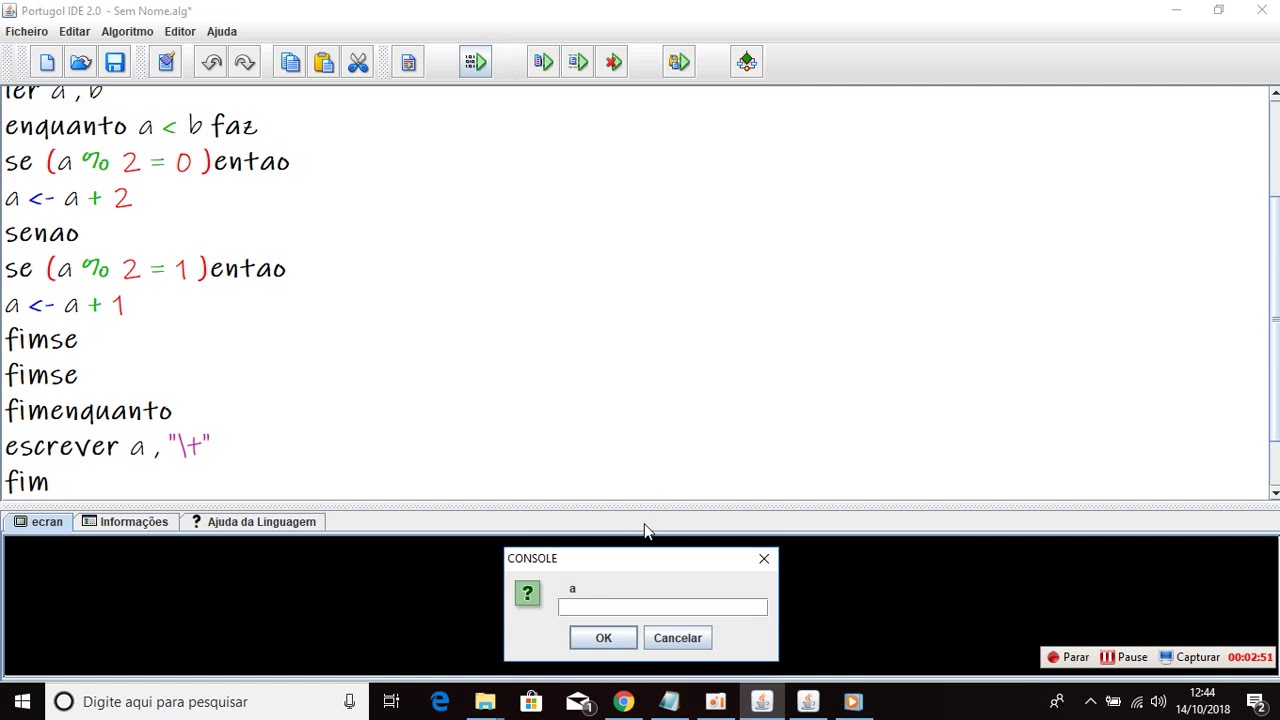Open the Ficheiro menu

click(26, 32)
